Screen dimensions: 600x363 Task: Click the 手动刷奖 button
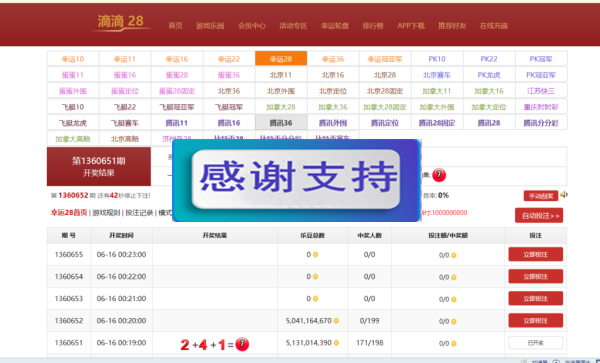point(541,196)
